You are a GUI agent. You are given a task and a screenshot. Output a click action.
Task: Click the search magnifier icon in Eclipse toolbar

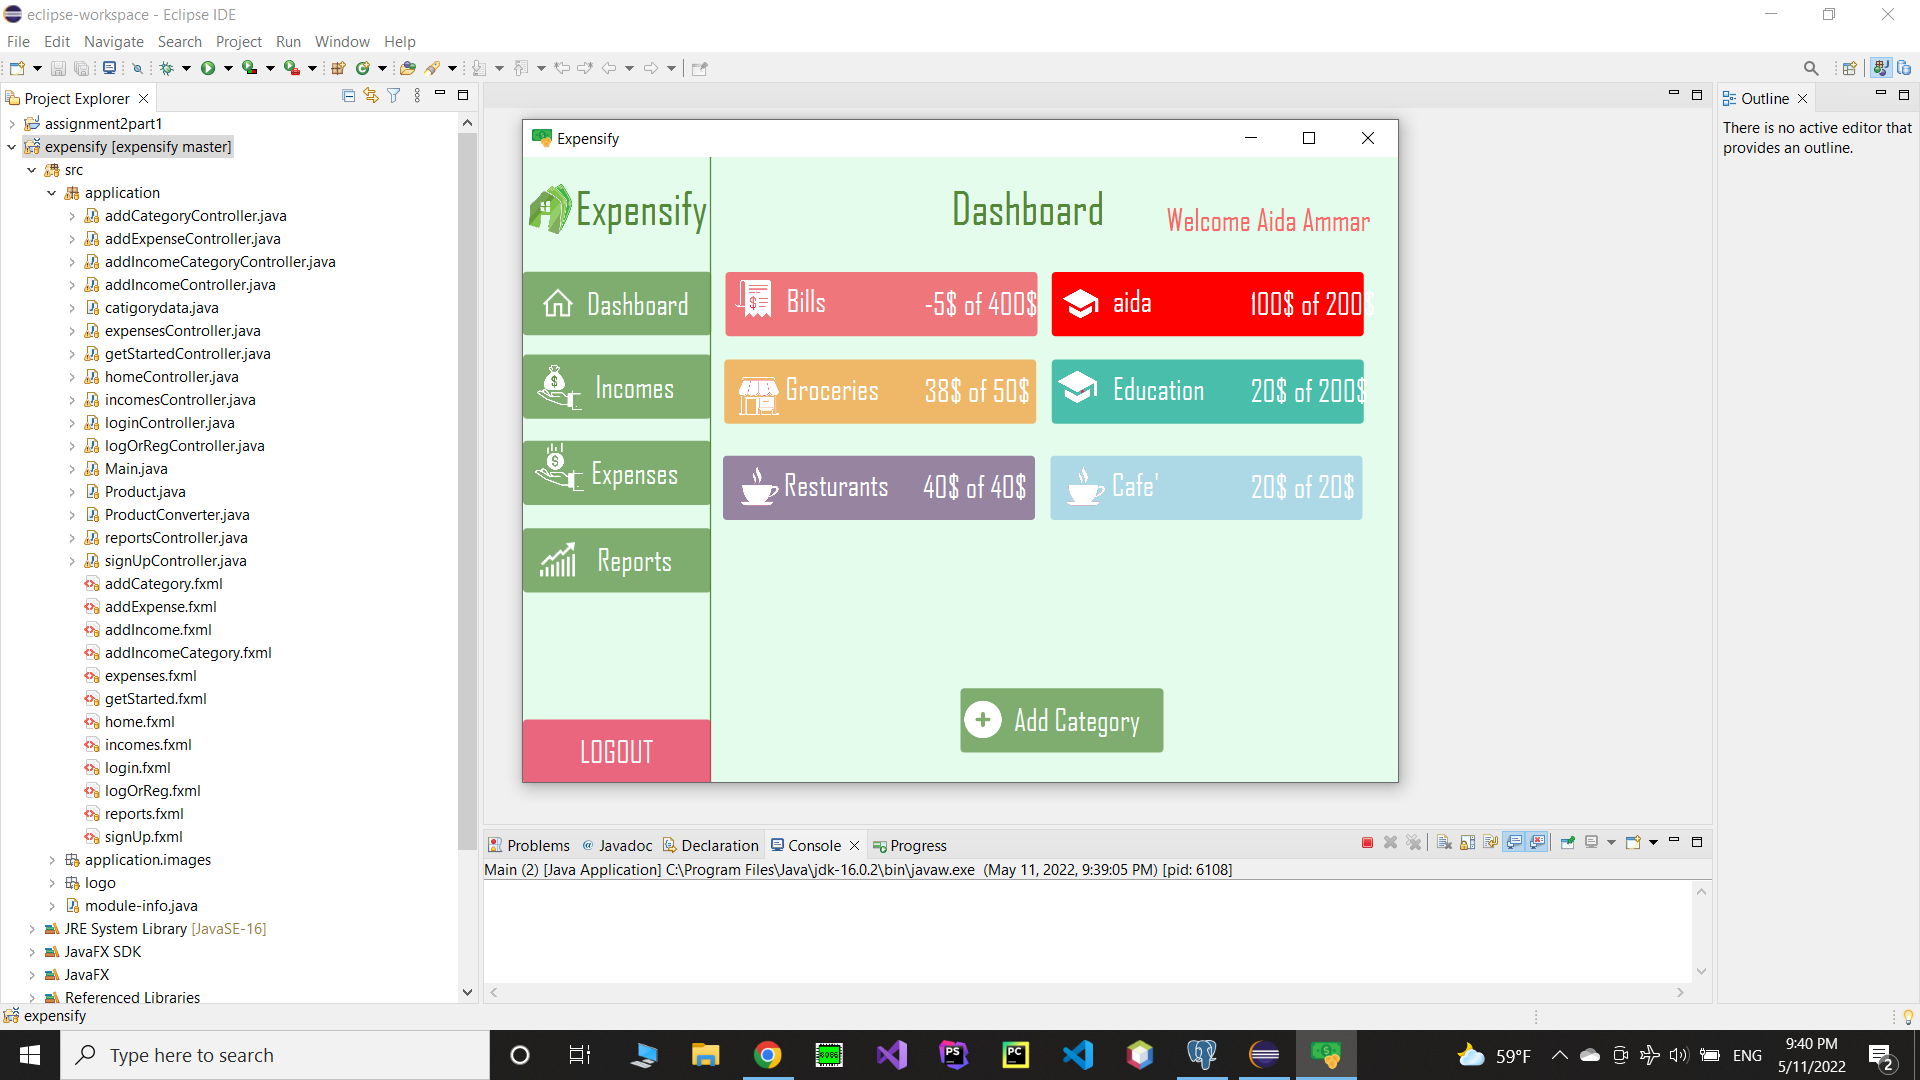click(x=1811, y=68)
